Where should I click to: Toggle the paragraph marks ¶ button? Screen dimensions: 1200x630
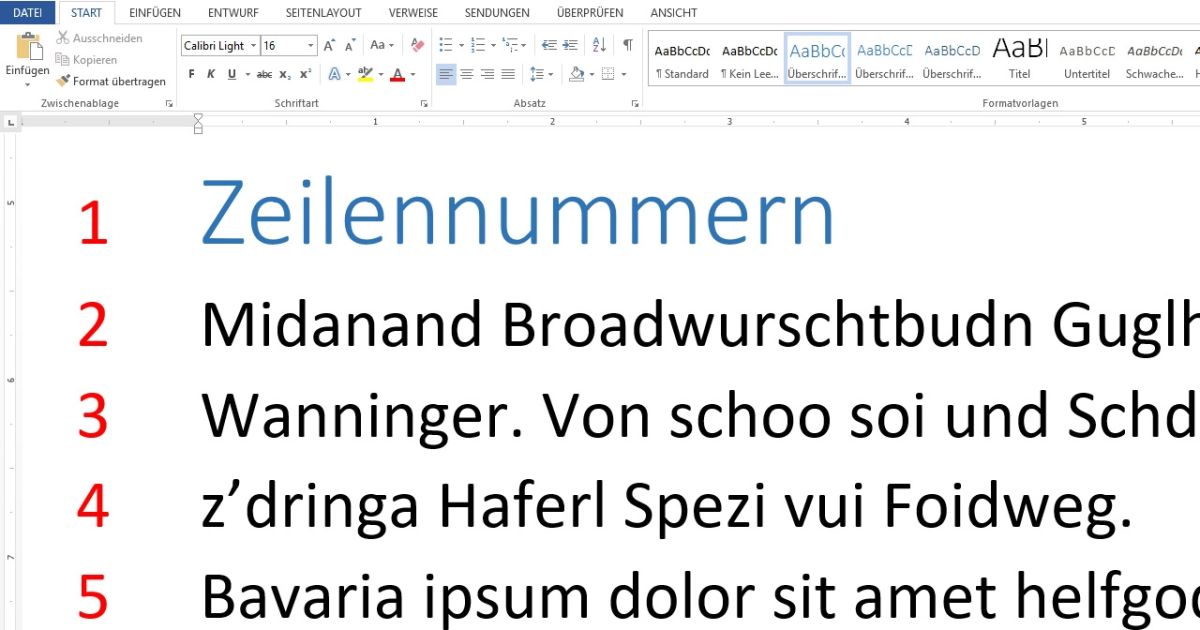(628, 44)
